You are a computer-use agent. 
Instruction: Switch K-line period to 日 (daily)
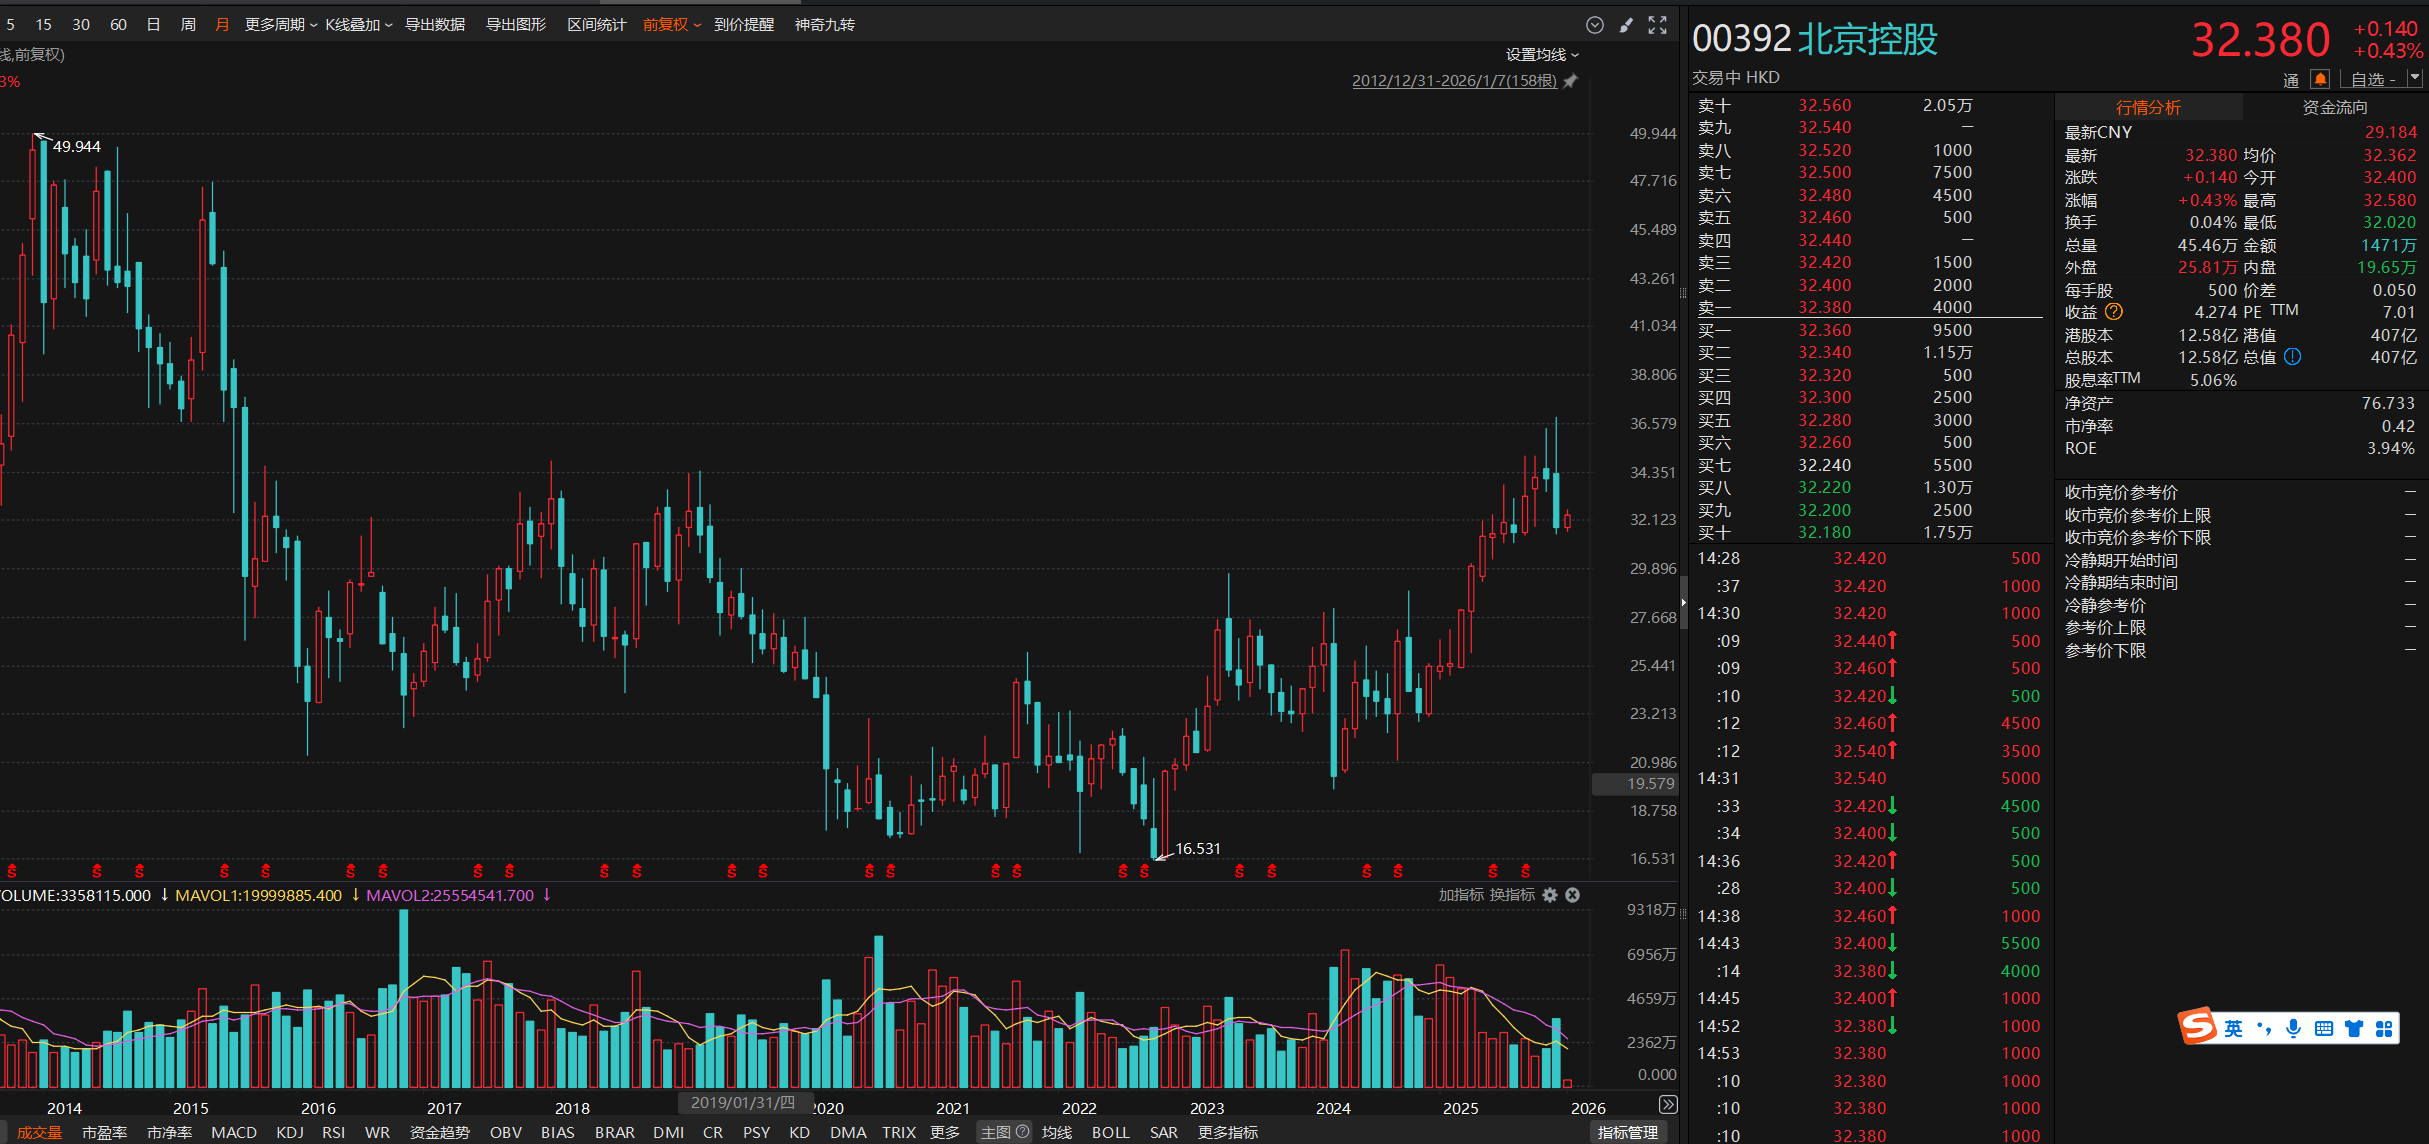[x=153, y=25]
